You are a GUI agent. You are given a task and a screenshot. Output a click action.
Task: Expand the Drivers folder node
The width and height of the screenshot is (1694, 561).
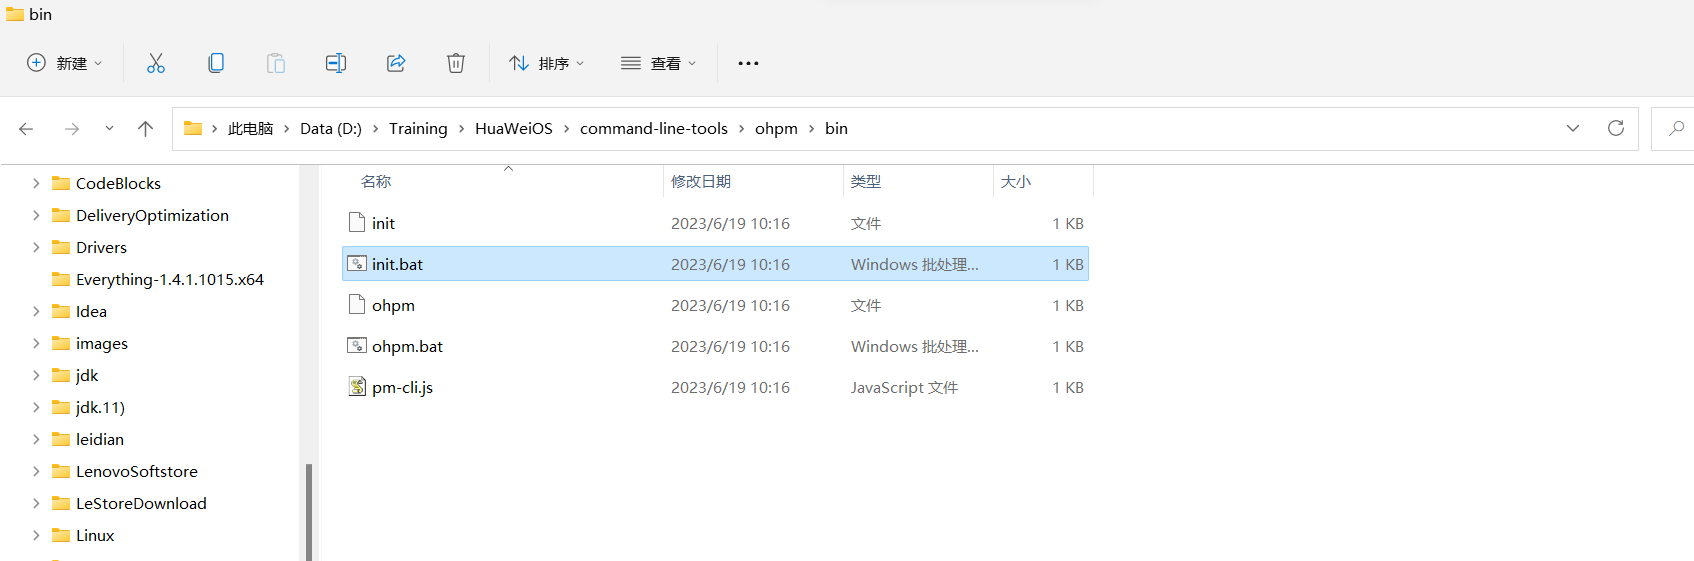pyautogui.click(x=36, y=247)
